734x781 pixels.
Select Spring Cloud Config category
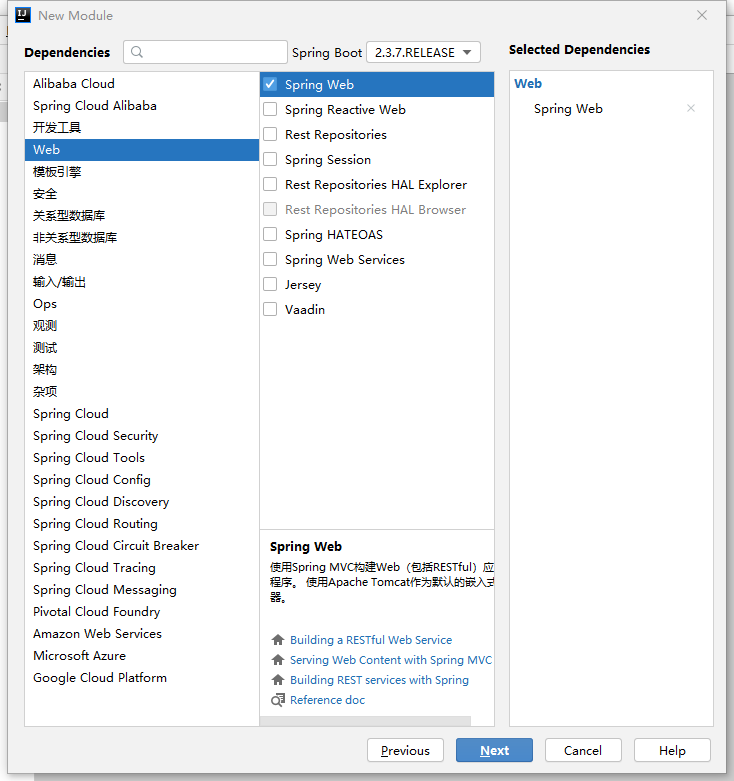coord(142,480)
